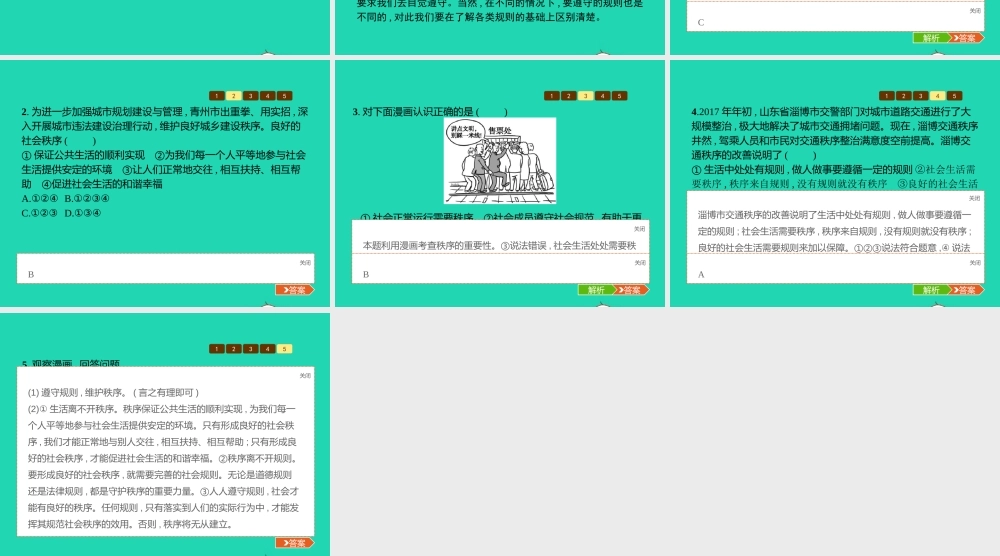Select question tab 5 on the question 2 slide
The height and width of the screenshot is (556, 1000).
click(x=284, y=96)
